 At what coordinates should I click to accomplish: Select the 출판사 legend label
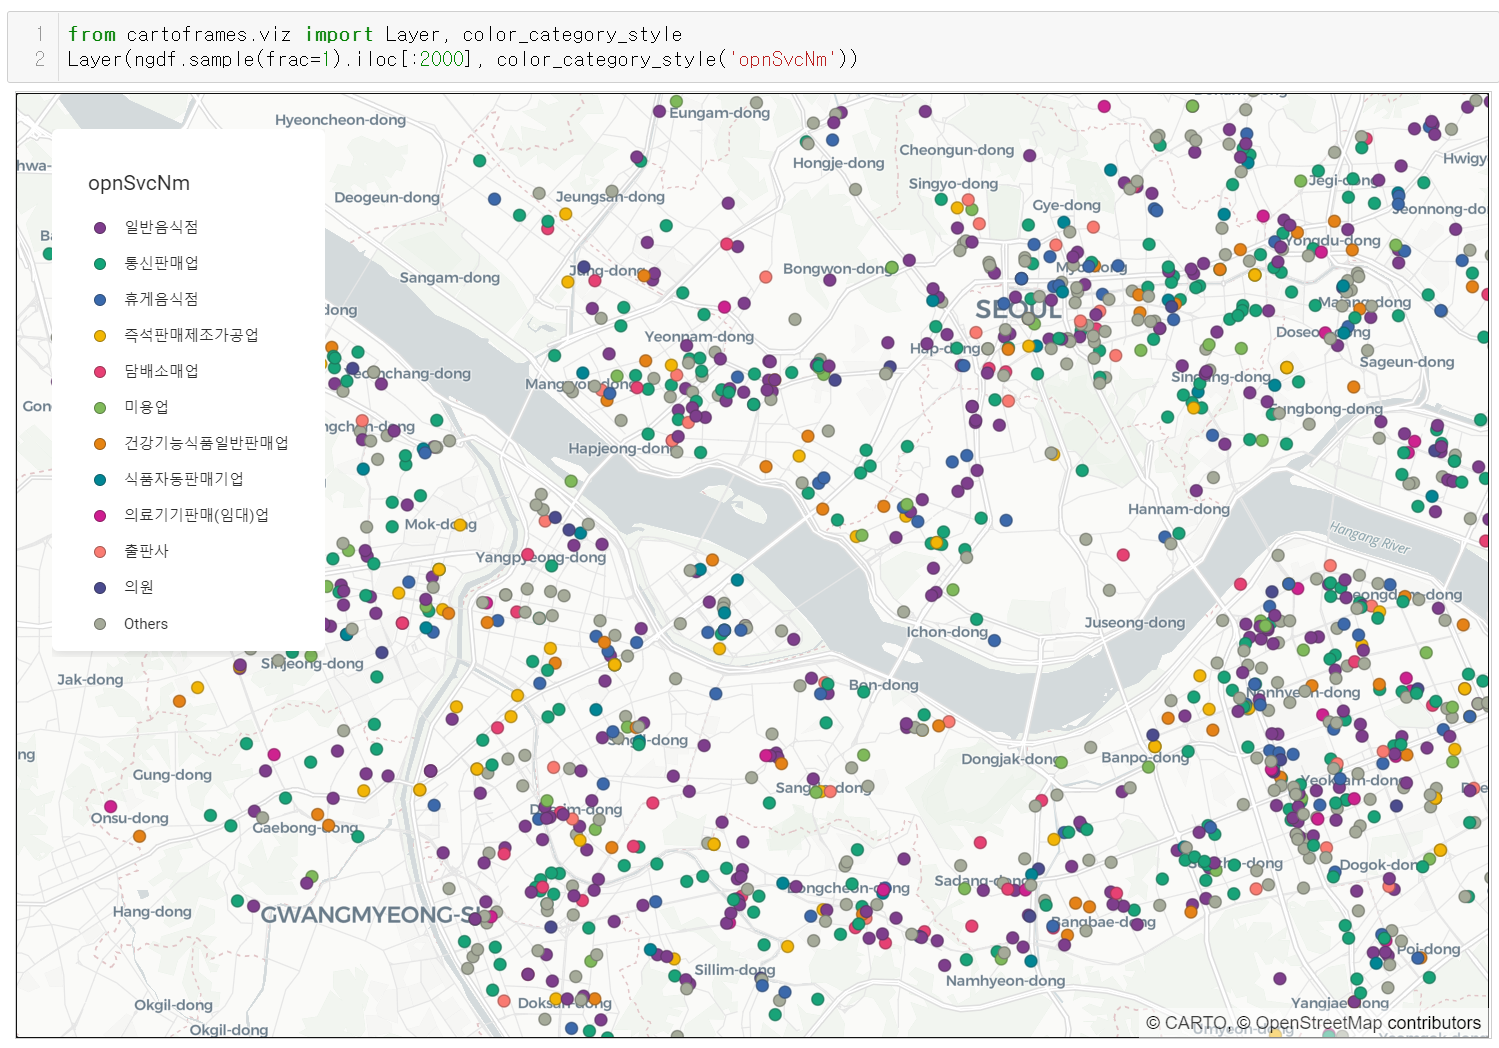pos(146,551)
